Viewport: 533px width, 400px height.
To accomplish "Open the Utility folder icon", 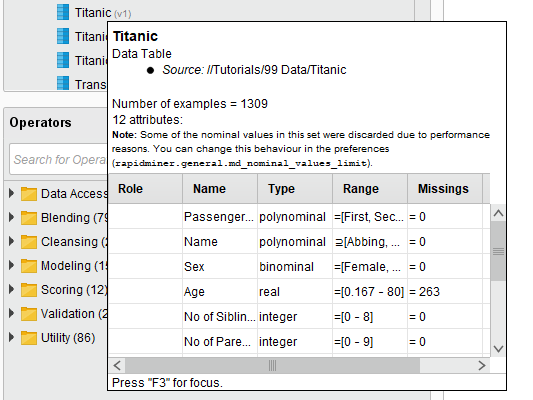I will click(29, 338).
